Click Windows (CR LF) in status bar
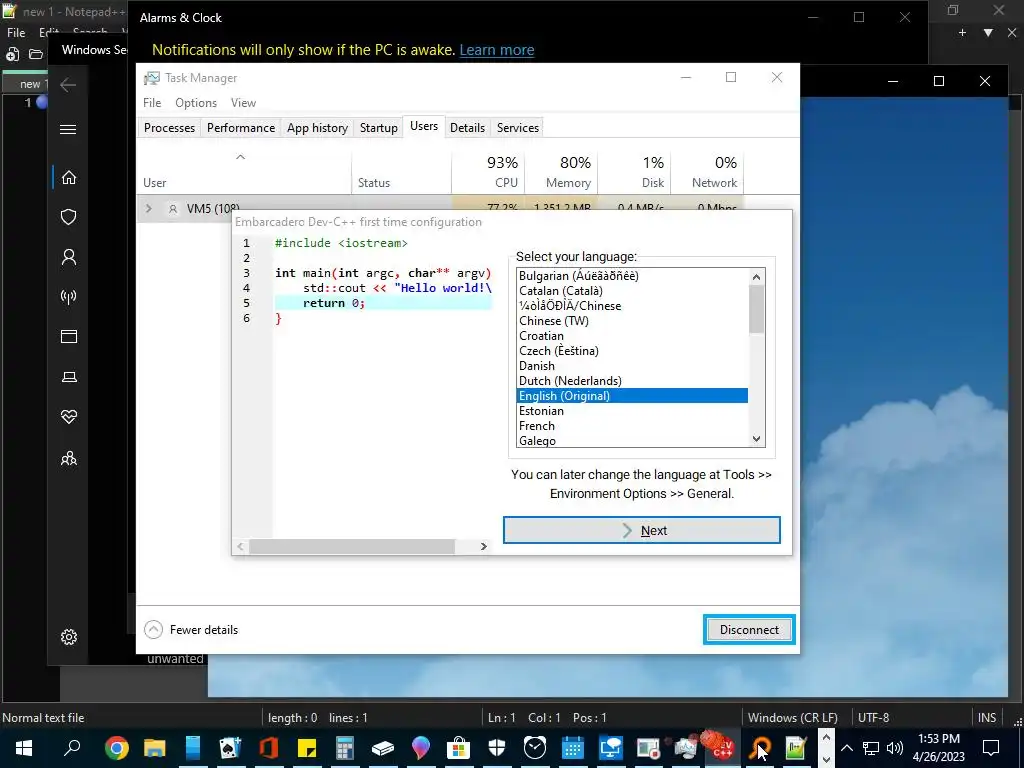1024x768 pixels. click(x=792, y=718)
